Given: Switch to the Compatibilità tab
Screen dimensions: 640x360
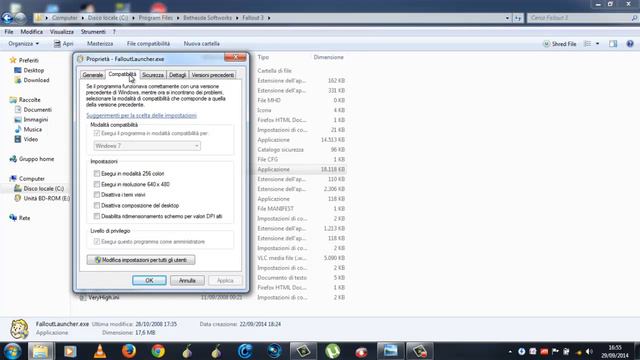Looking at the screenshot, I should pos(122,74).
